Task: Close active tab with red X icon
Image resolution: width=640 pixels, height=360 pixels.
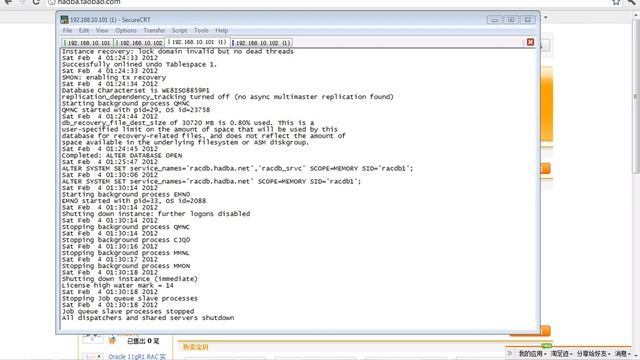Action: (x=530, y=42)
